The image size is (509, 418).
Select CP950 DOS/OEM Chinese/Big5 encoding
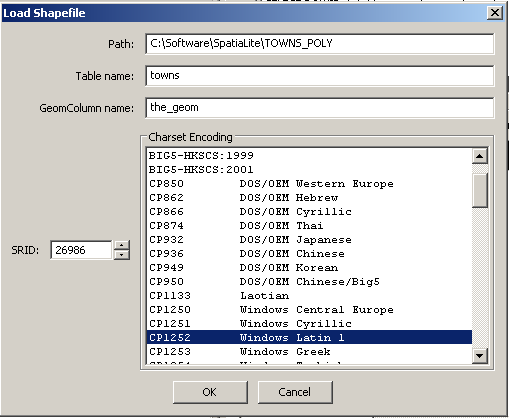(x=309, y=282)
